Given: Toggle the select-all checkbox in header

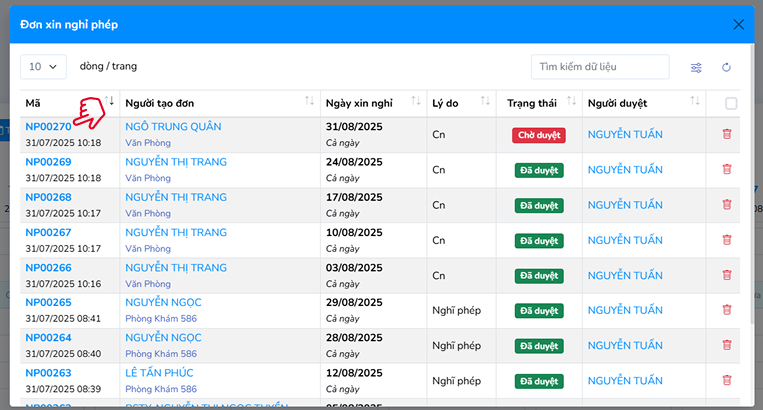Looking at the screenshot, I should [x=731, y=103].
